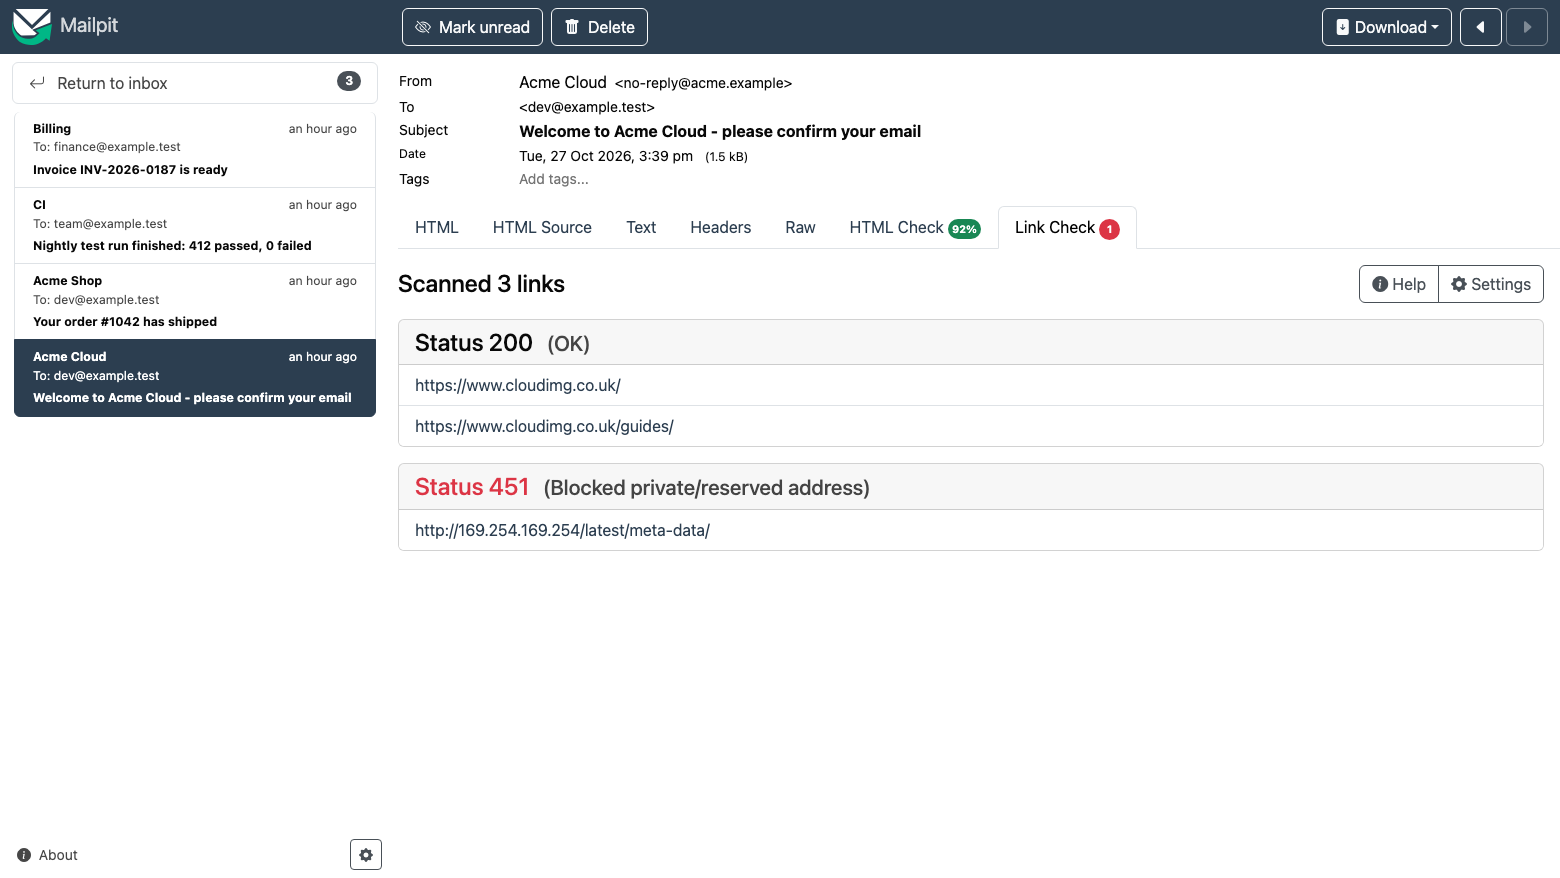Click the Status 200 heading
The width and height of the screenshot is (1560, 878).
[x=474, y=343]
